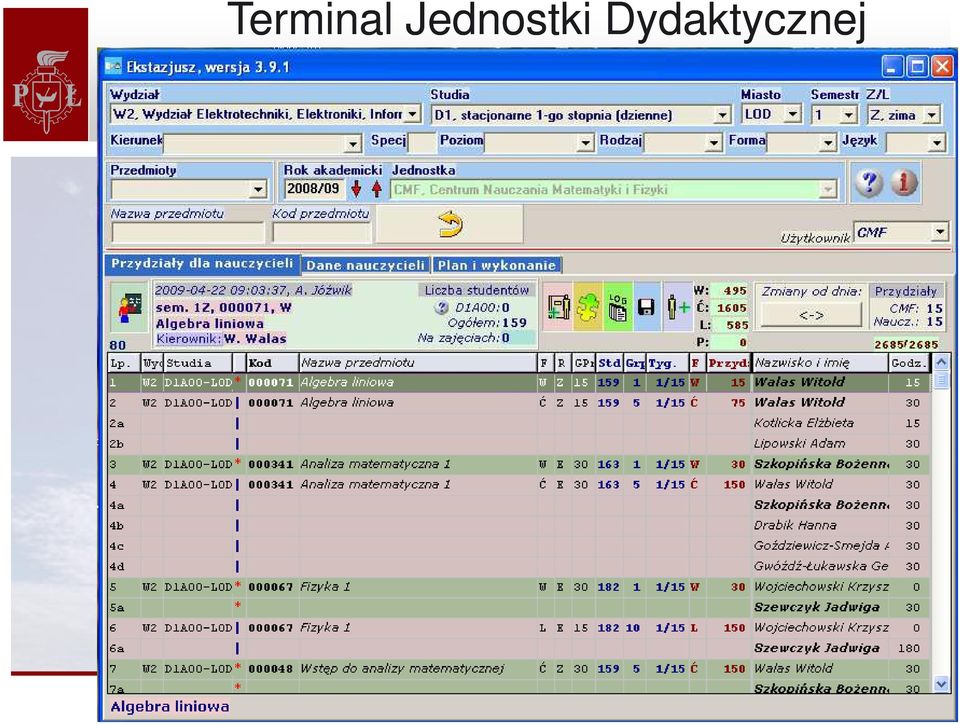Viewport: 960px width, 724px height.
Task: Click the green puzzle piece icon
Action: (x=588, y=307)
